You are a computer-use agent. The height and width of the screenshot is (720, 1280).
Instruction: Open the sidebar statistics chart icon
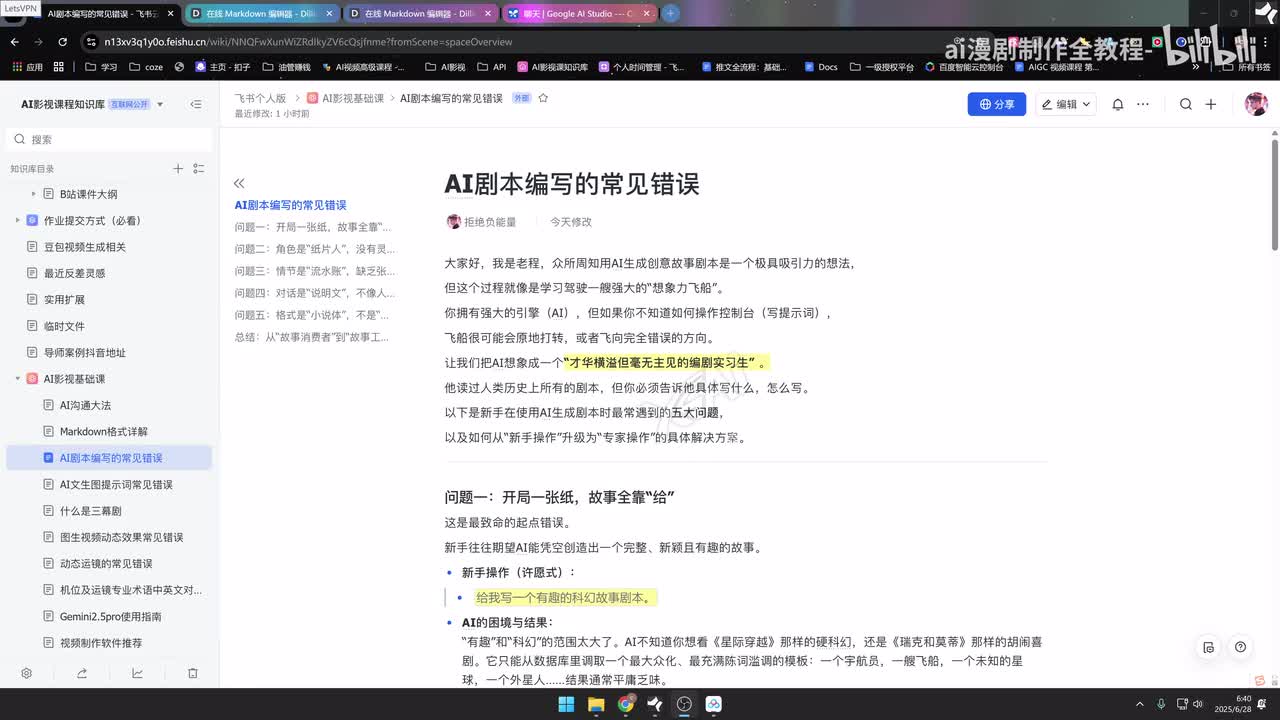[x=137, y=674]
